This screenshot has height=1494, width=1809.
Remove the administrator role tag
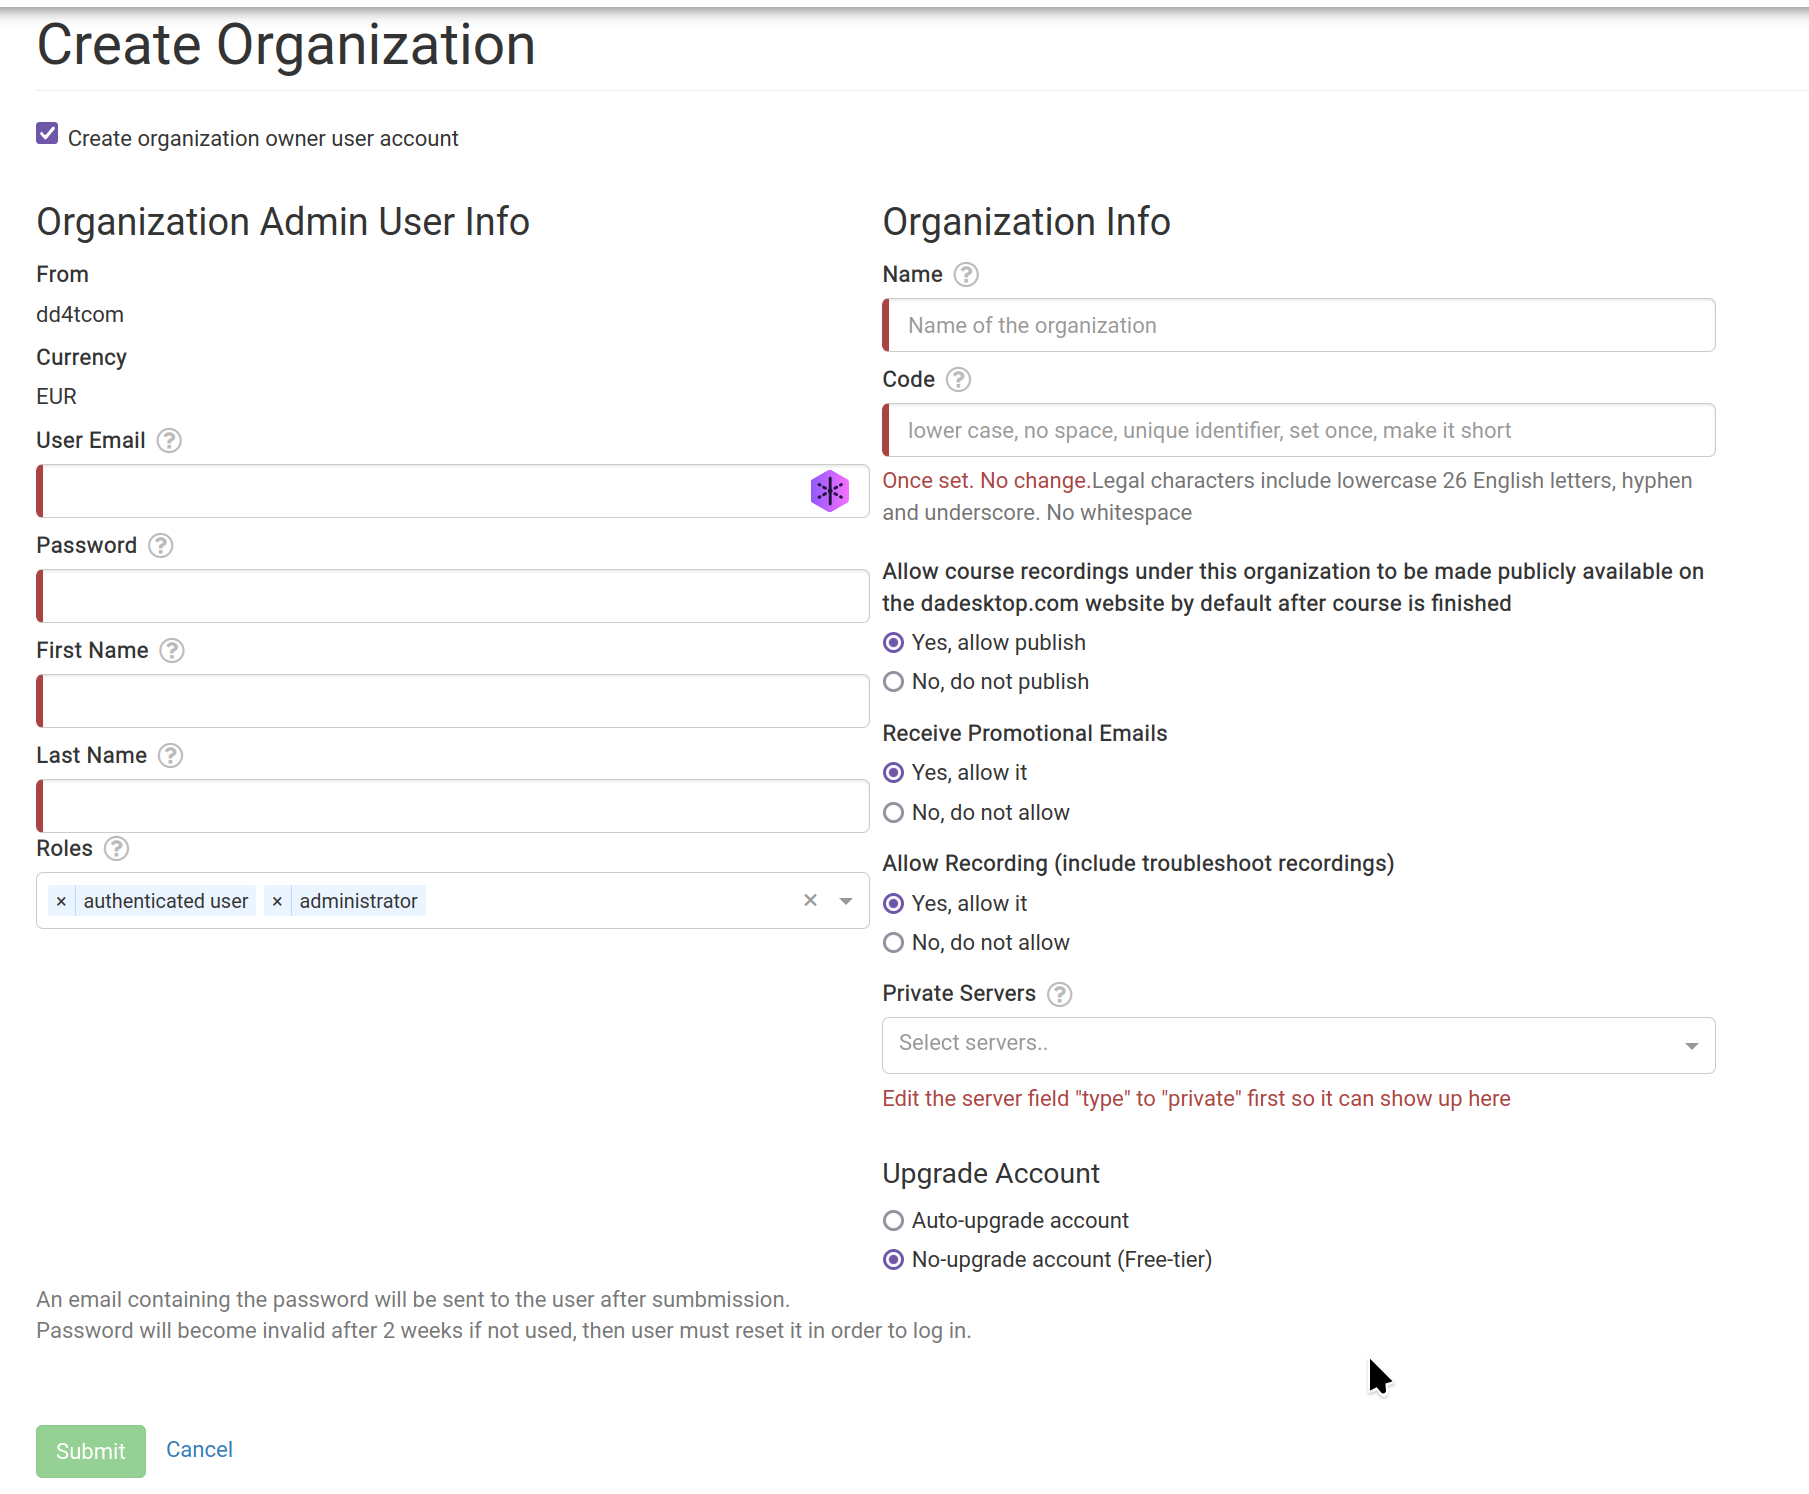pyautogui.click(x=277, y=900)
